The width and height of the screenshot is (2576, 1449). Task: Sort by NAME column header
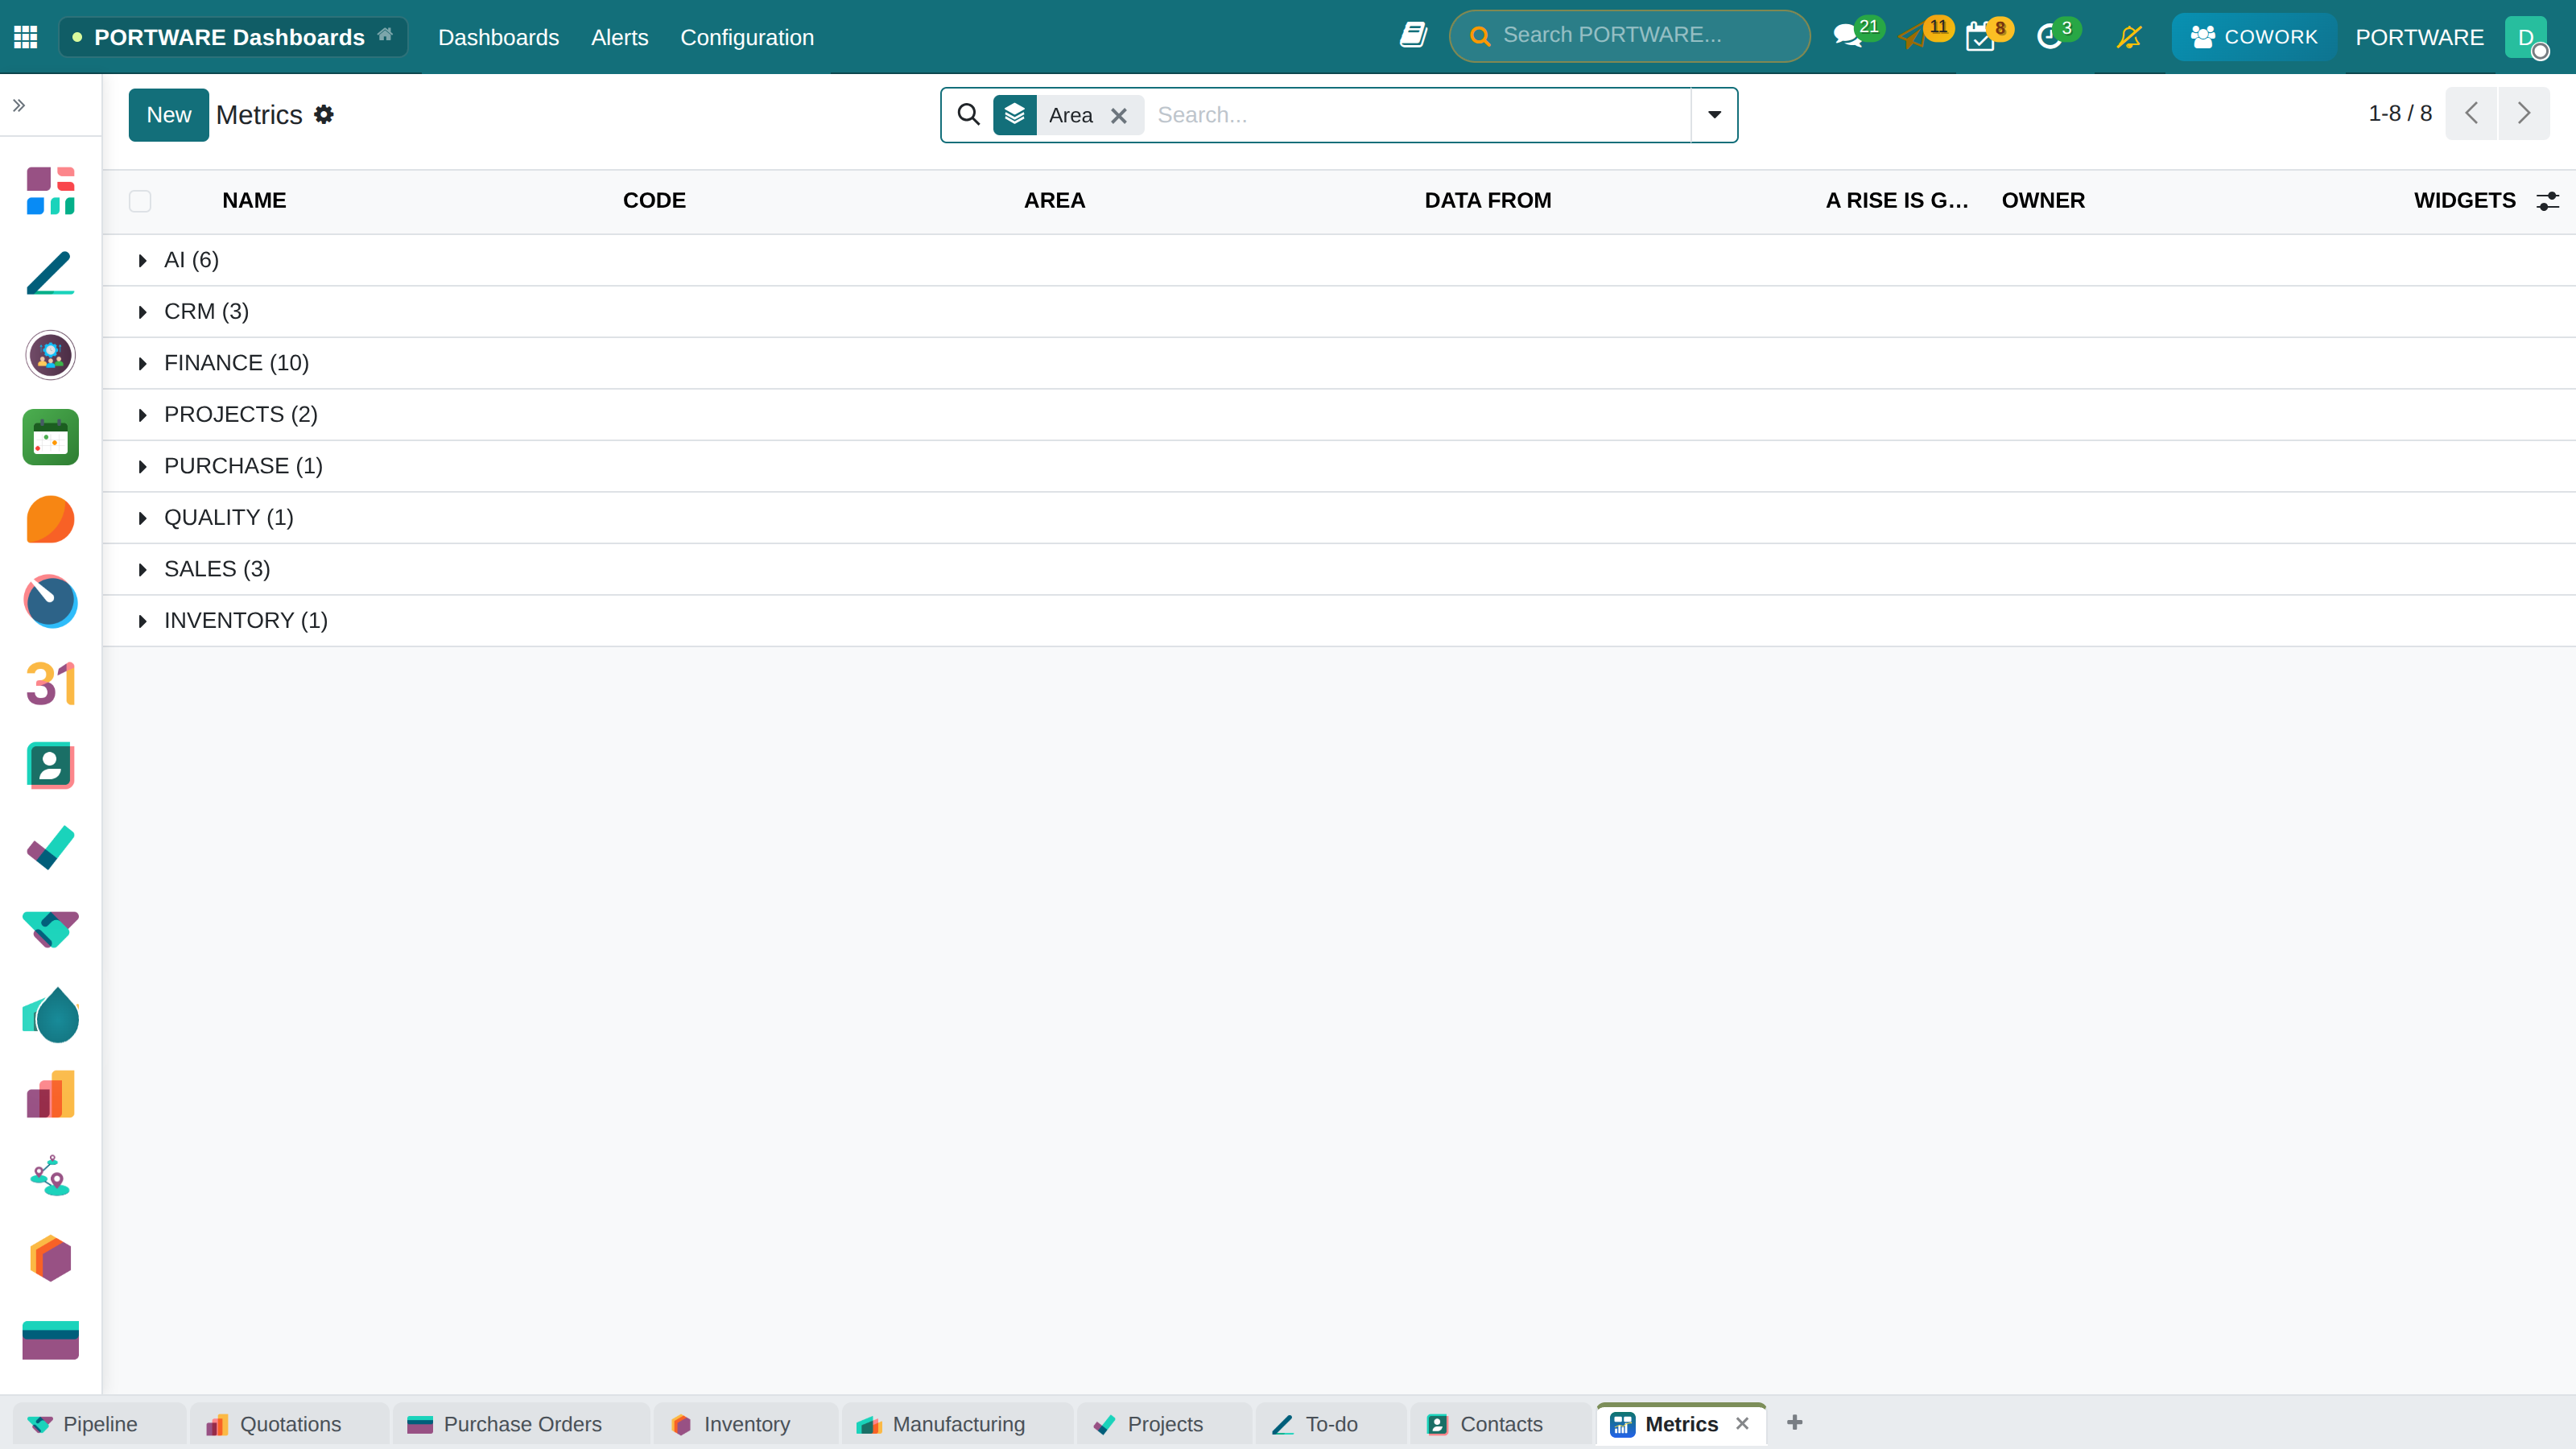click(x=254, y=201)
